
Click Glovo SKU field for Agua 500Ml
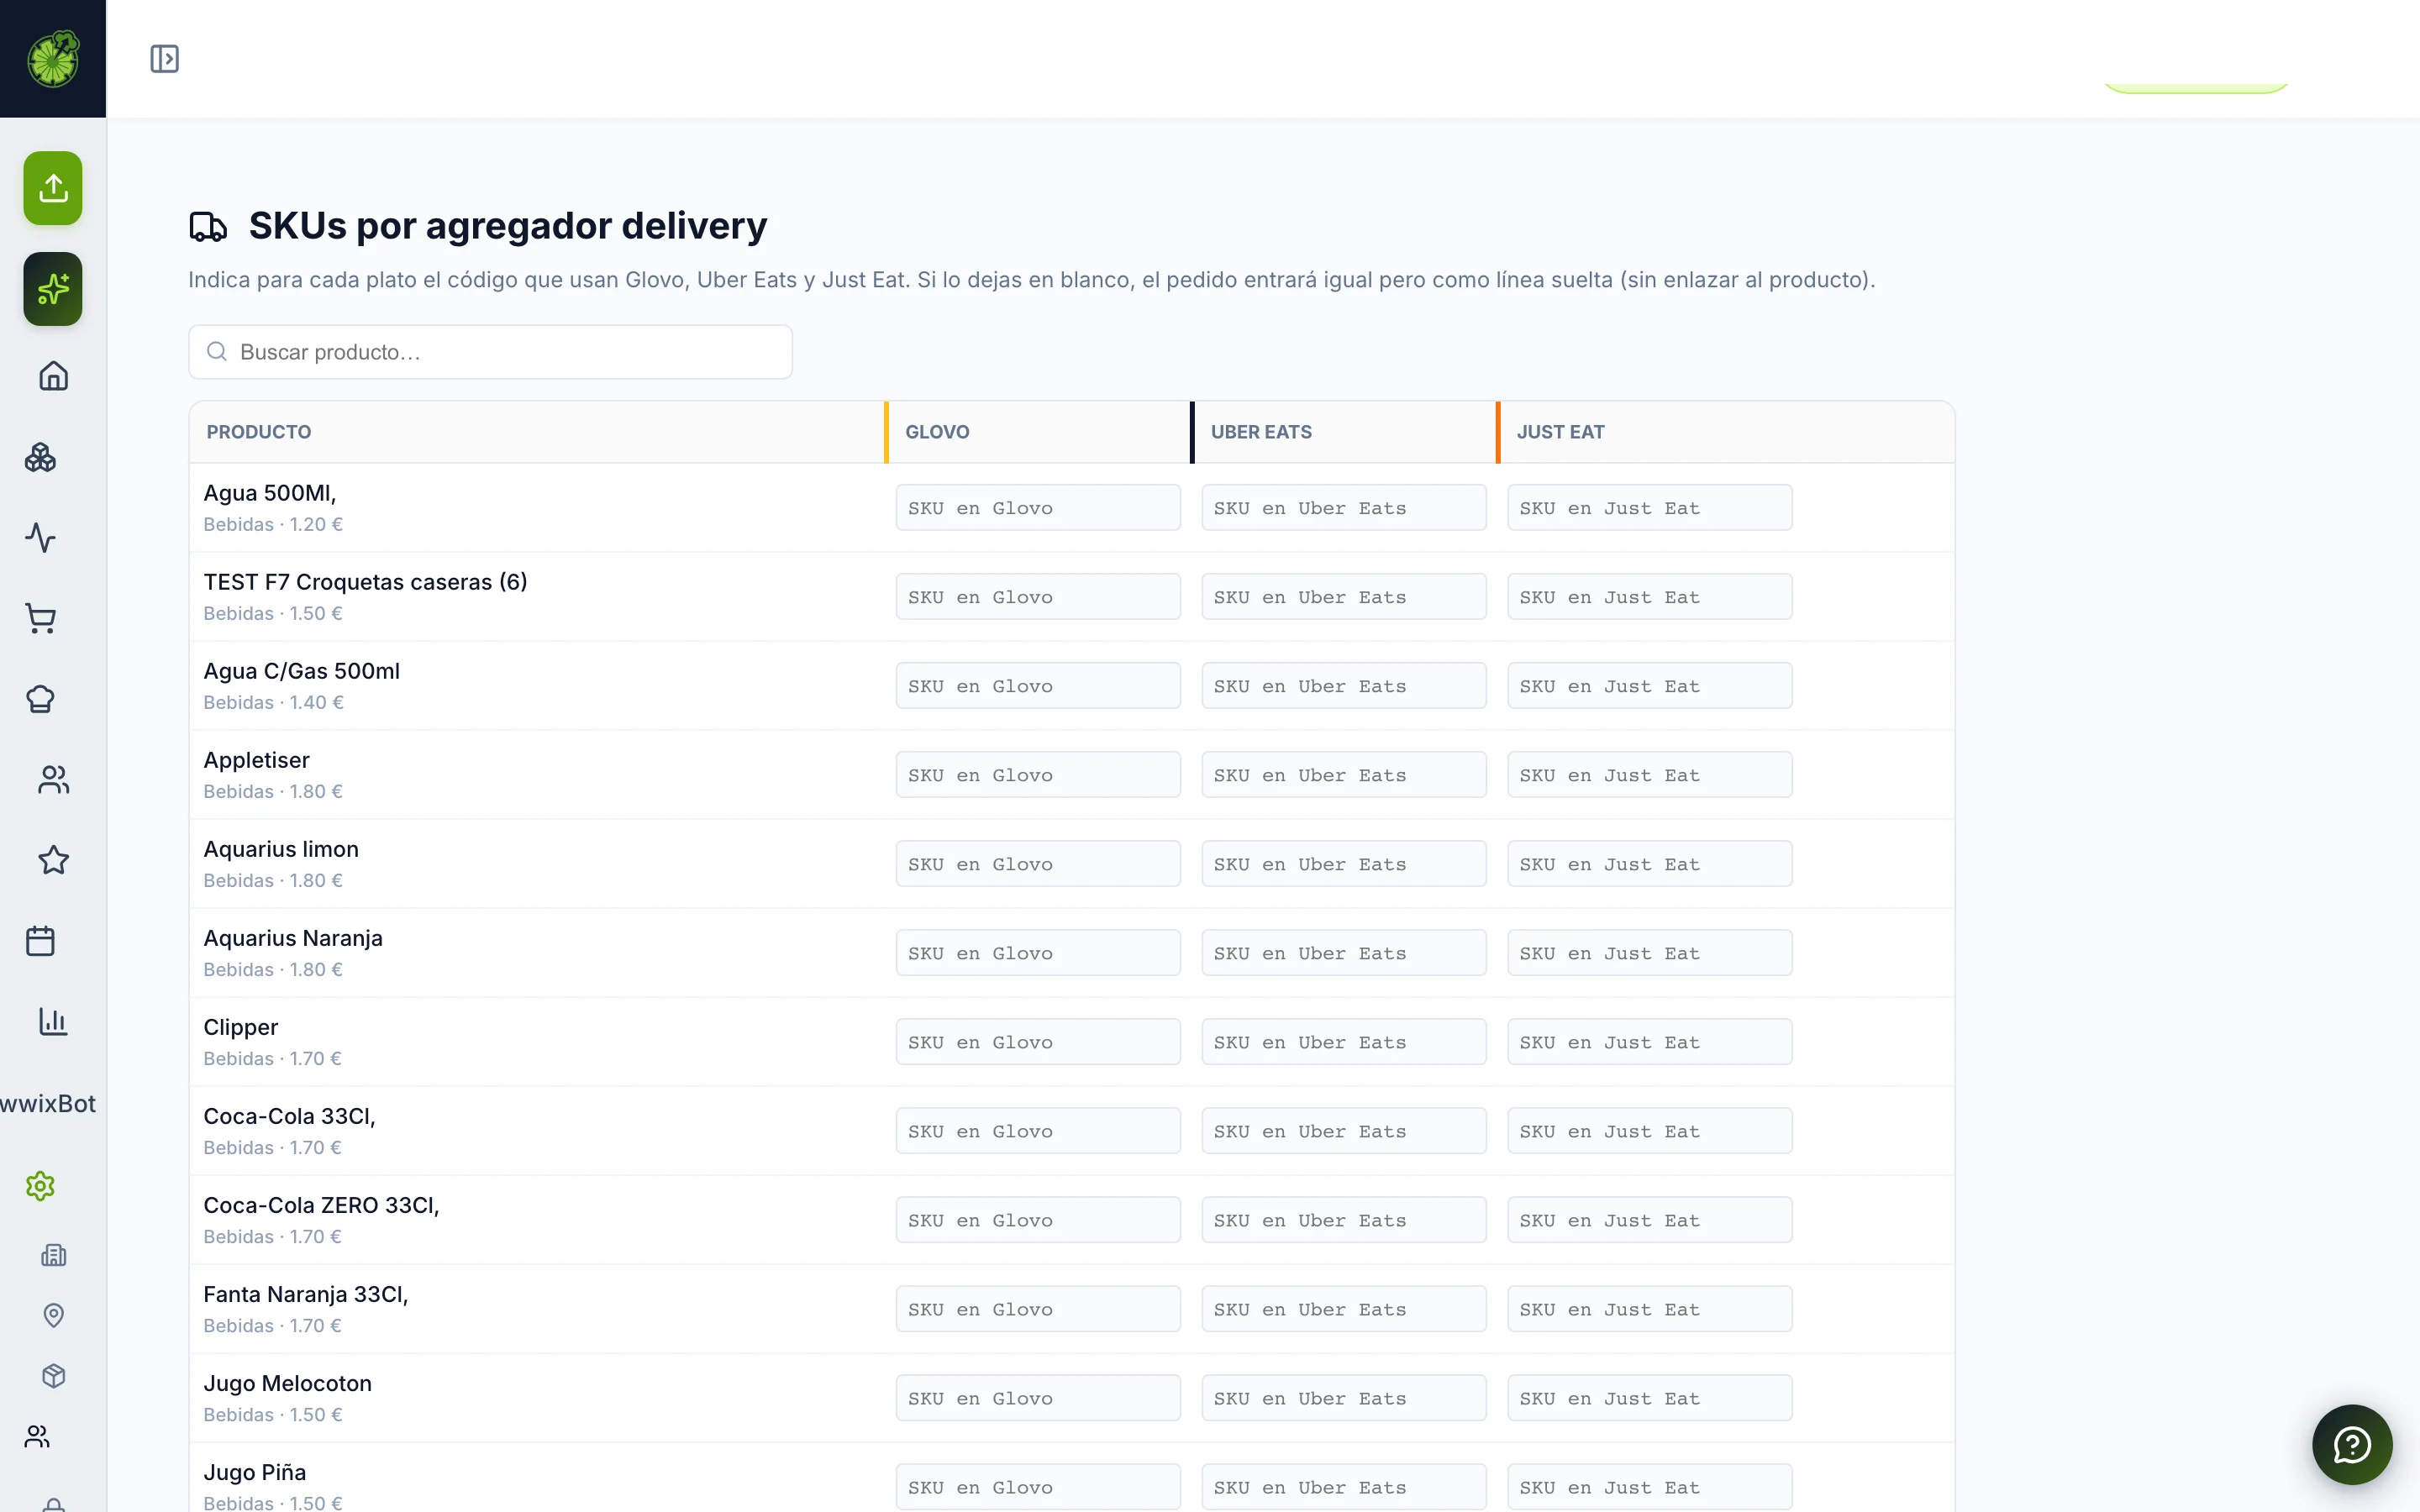[1038, 508]
